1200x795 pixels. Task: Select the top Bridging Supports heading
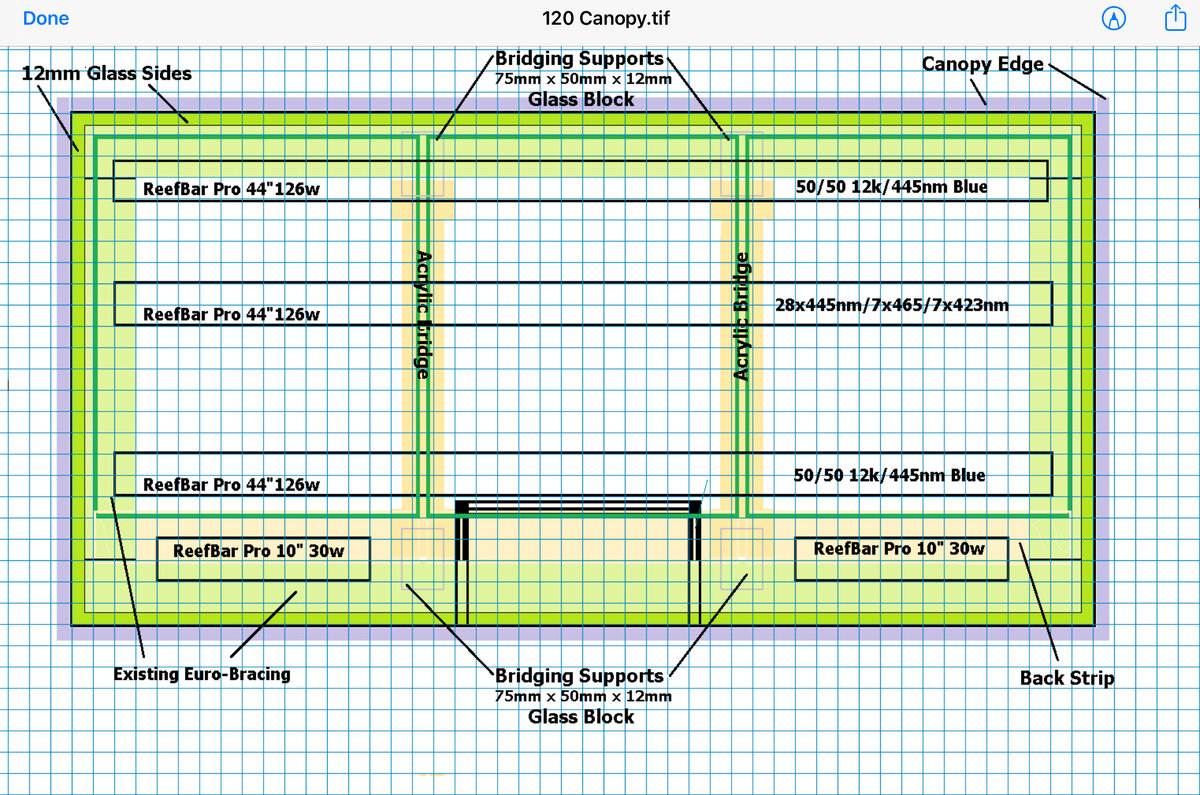[579, 59]
